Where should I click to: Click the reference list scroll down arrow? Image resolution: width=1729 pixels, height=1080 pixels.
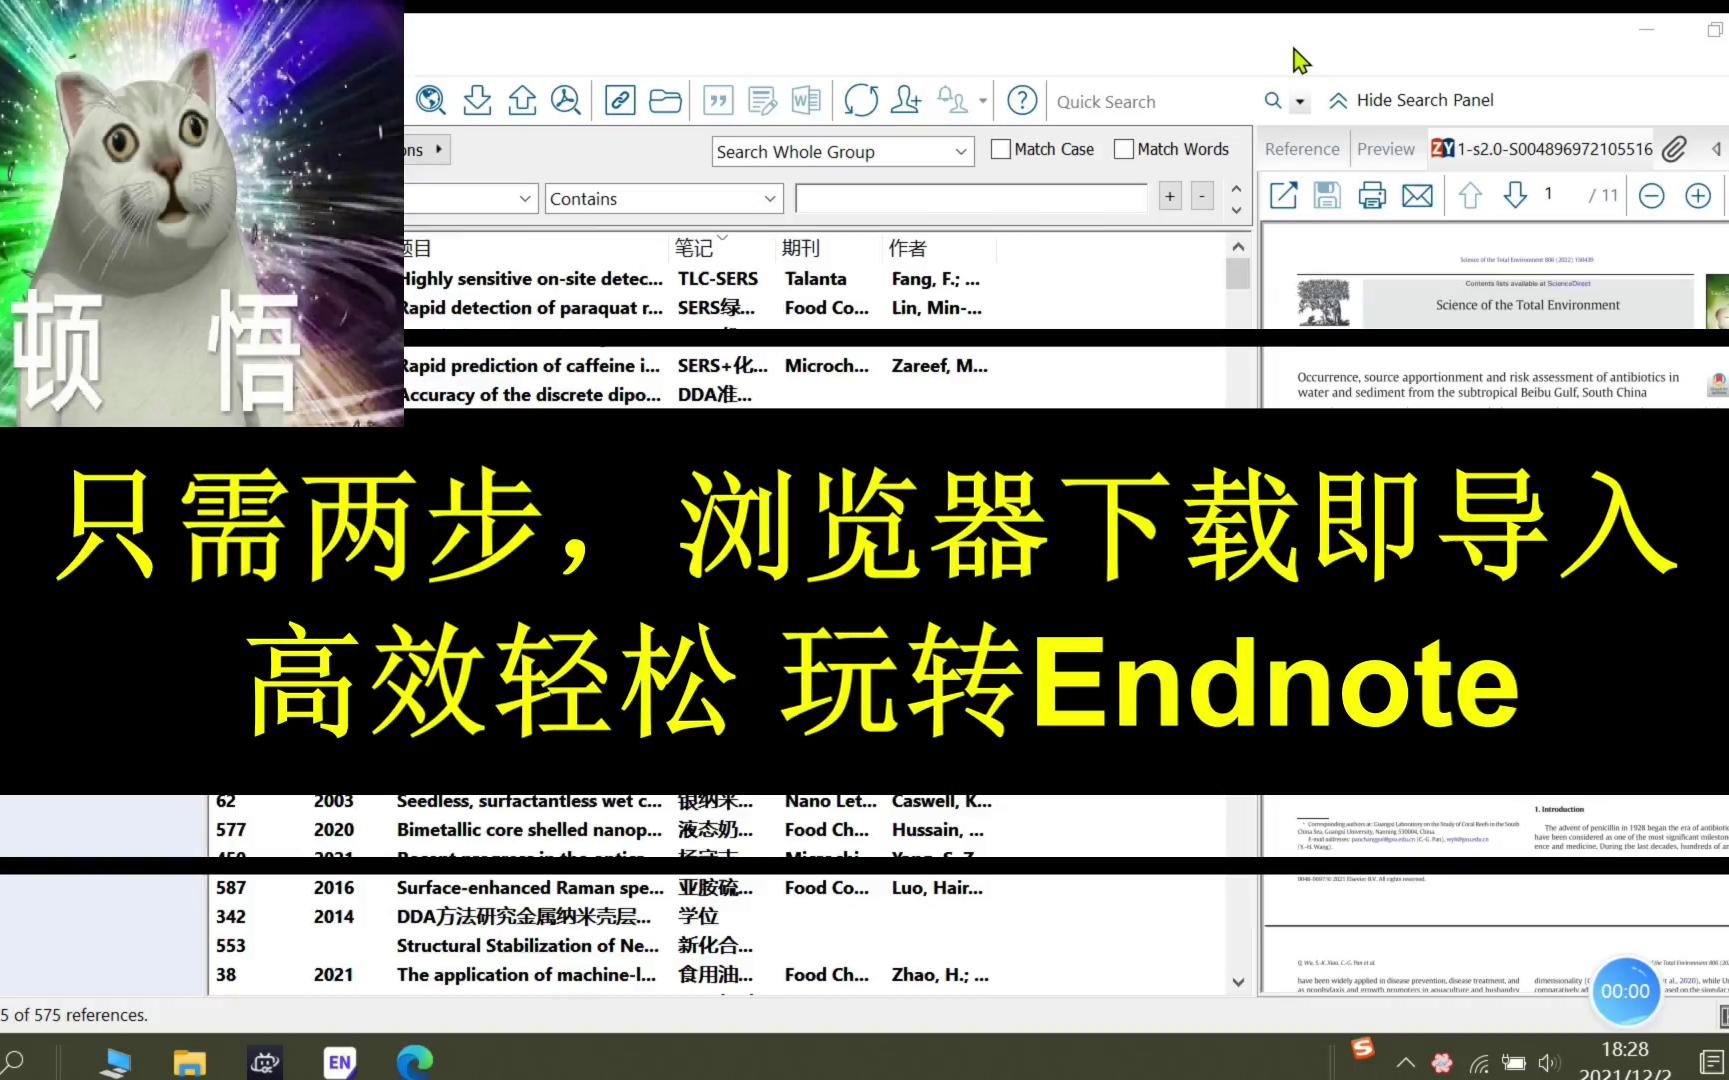tap(1238, 982)
